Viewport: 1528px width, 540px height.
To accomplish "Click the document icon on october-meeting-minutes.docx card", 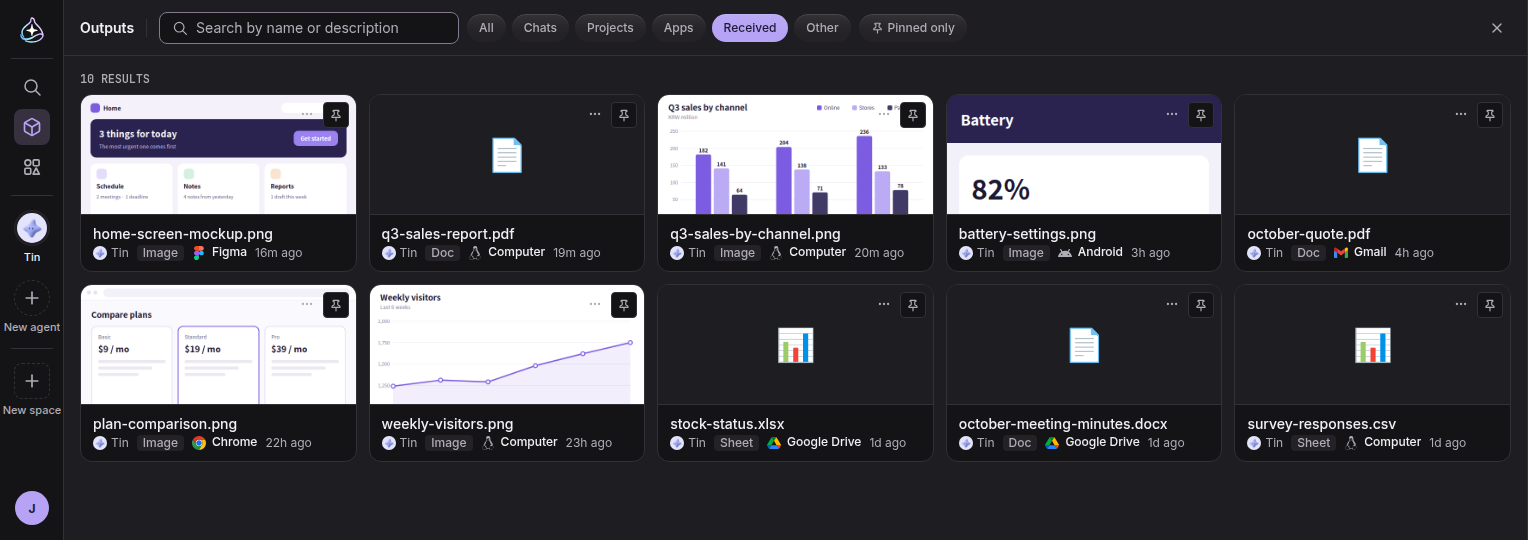I will [1084, 345].
